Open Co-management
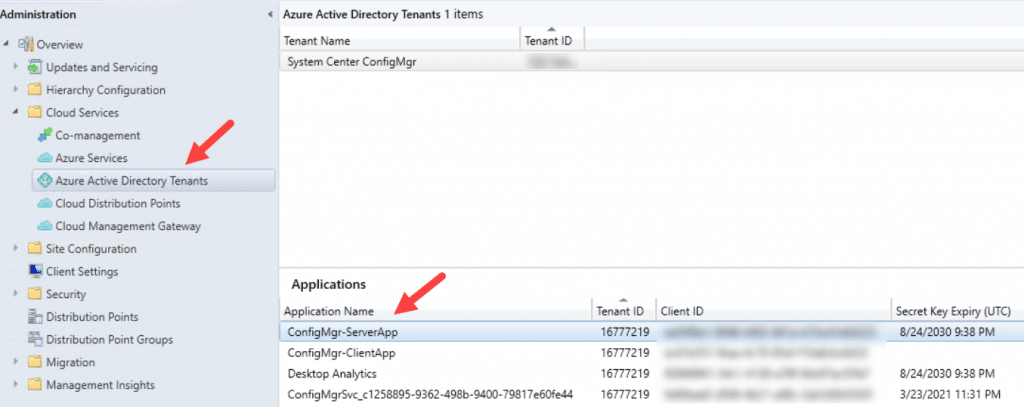The height and width of the screenshot is (407, 1024). pos(98,135)
